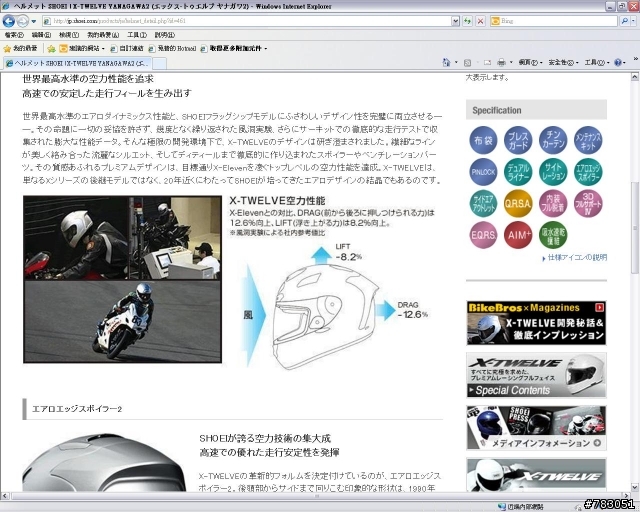Click the チンカーテン specification icon

coord(553,140)
